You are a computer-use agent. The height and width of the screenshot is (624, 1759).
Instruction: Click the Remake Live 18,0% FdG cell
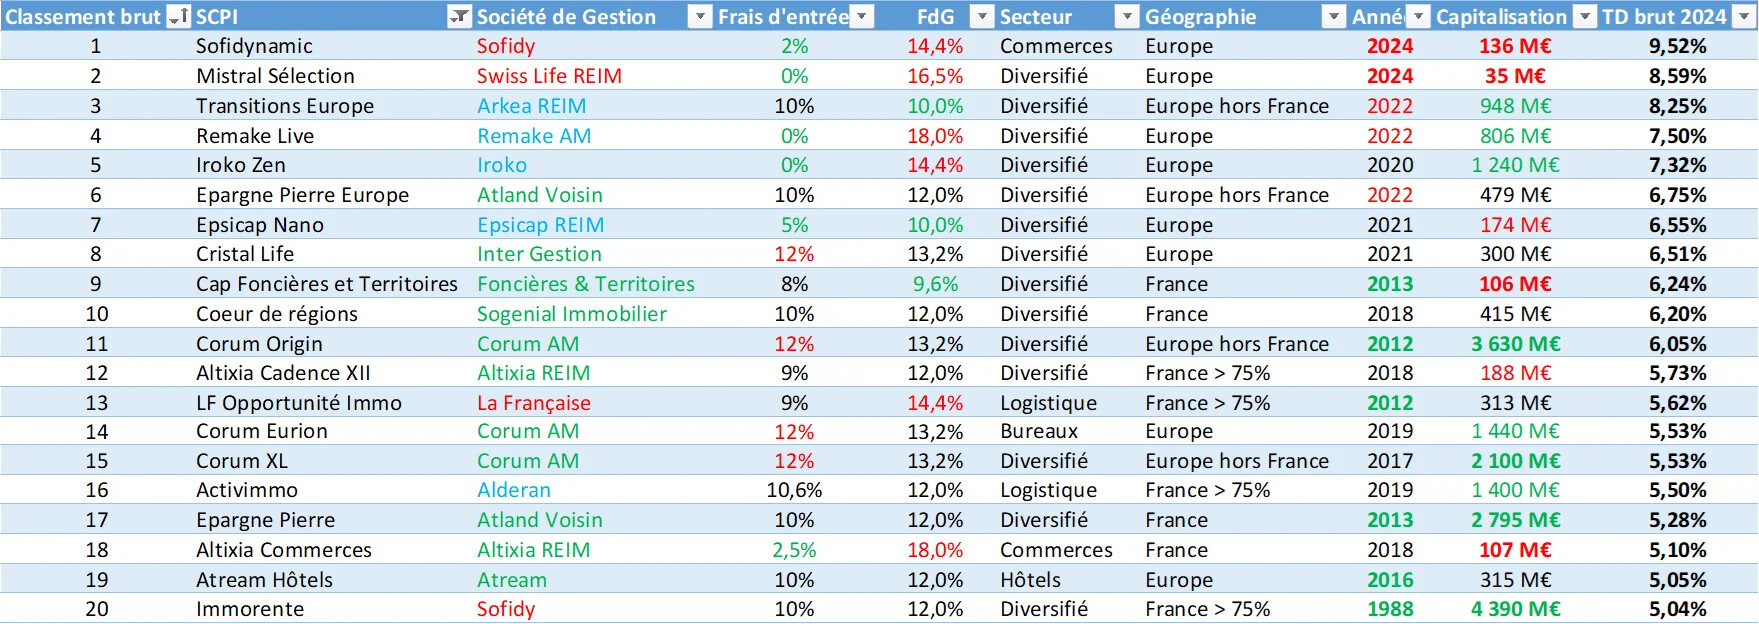coord(935,136)
